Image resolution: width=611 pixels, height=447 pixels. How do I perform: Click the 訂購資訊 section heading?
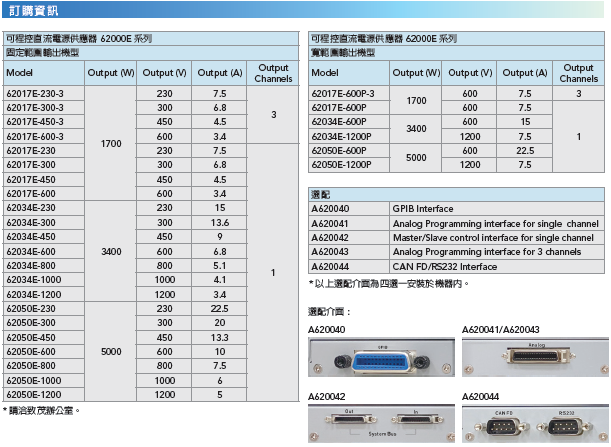tap(34, 11)
